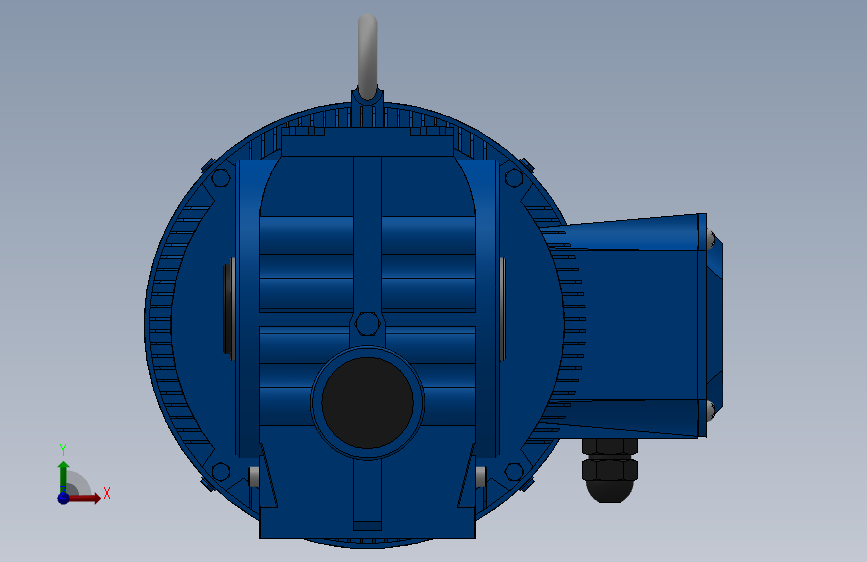Select the upper screw on terminal box cover
This screenshot has width=867, height=562.
click(x=711, y=240)
